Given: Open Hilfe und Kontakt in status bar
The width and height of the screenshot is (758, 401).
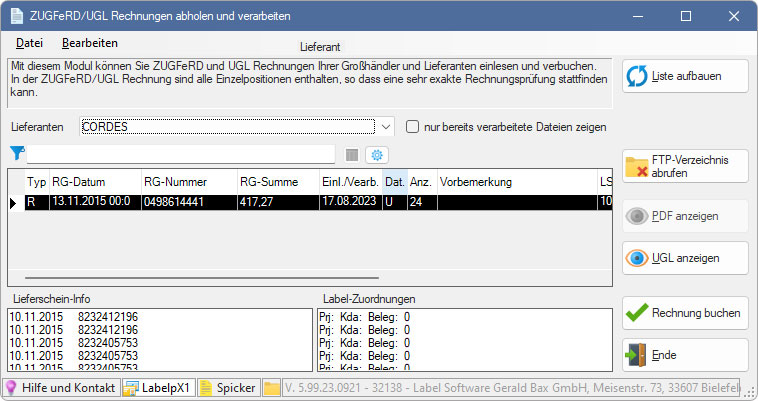Looking at the screenshot, I should 61,388.
